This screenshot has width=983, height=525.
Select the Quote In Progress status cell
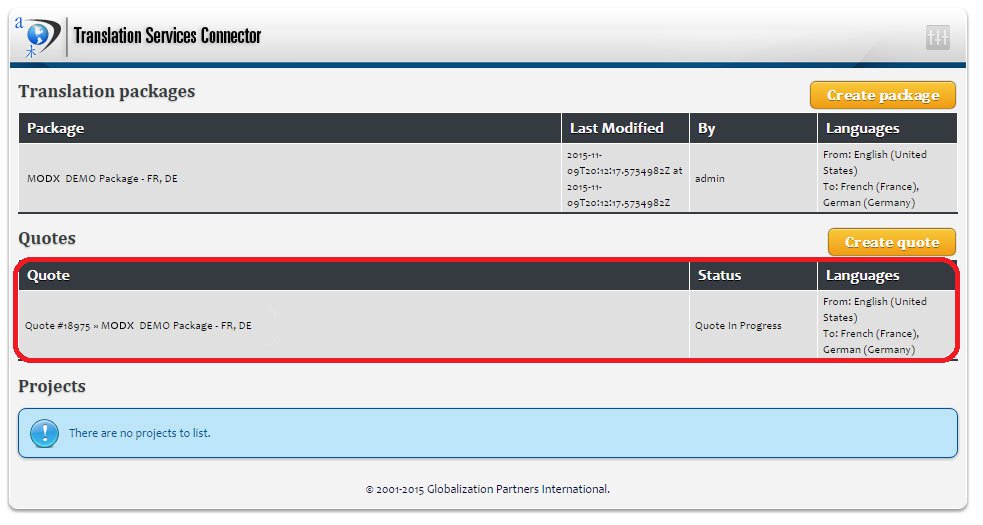754,326
